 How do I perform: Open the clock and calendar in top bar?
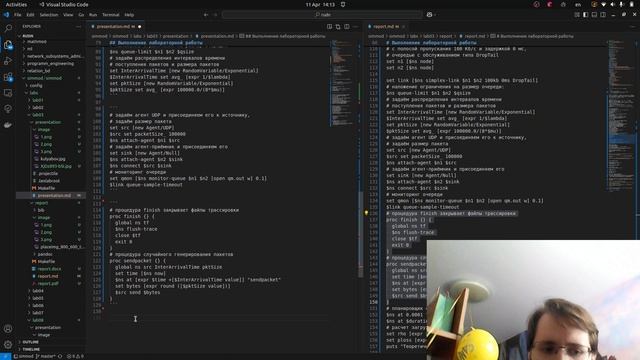[x=320, y=4]
